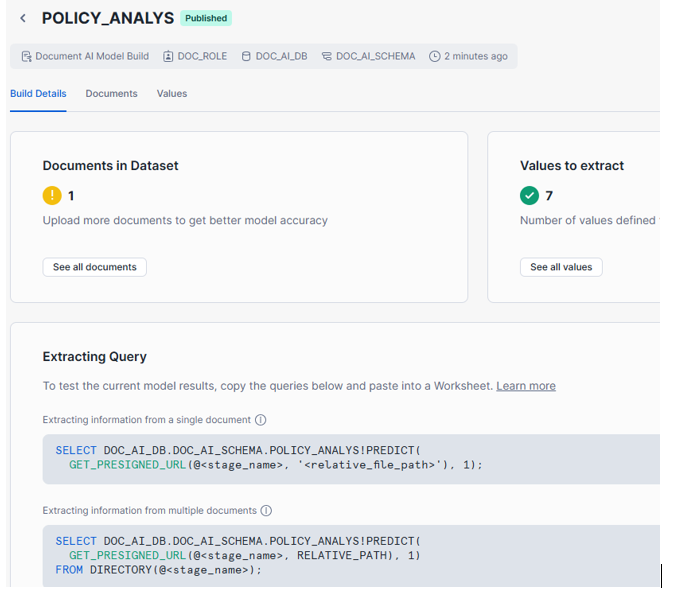The height and width of the screenshot is (595, 681).
Task: Click the yellow warning icon in Documents in Dataset
Action: tap(52, 196)
